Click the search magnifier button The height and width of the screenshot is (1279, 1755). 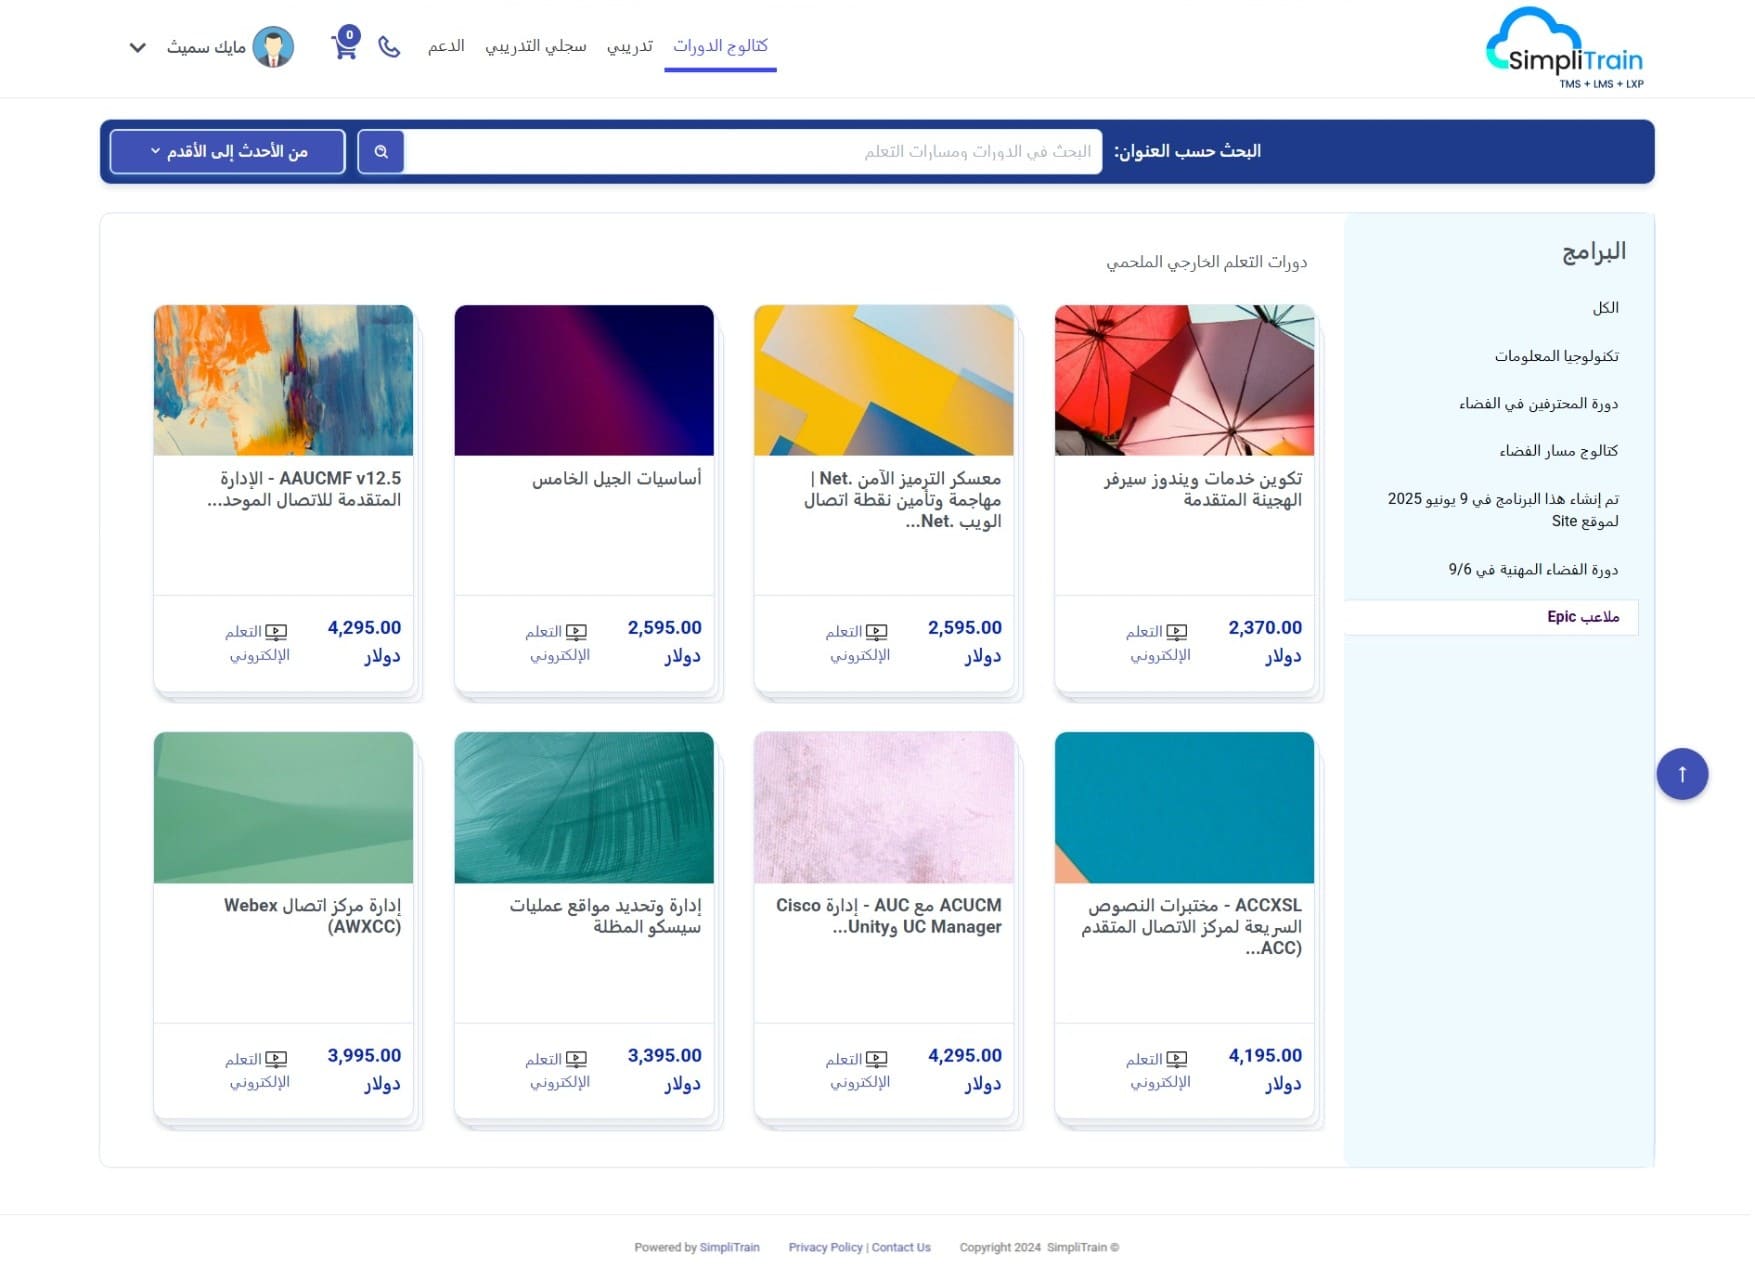pyautogui.click(x=381, y=152)
